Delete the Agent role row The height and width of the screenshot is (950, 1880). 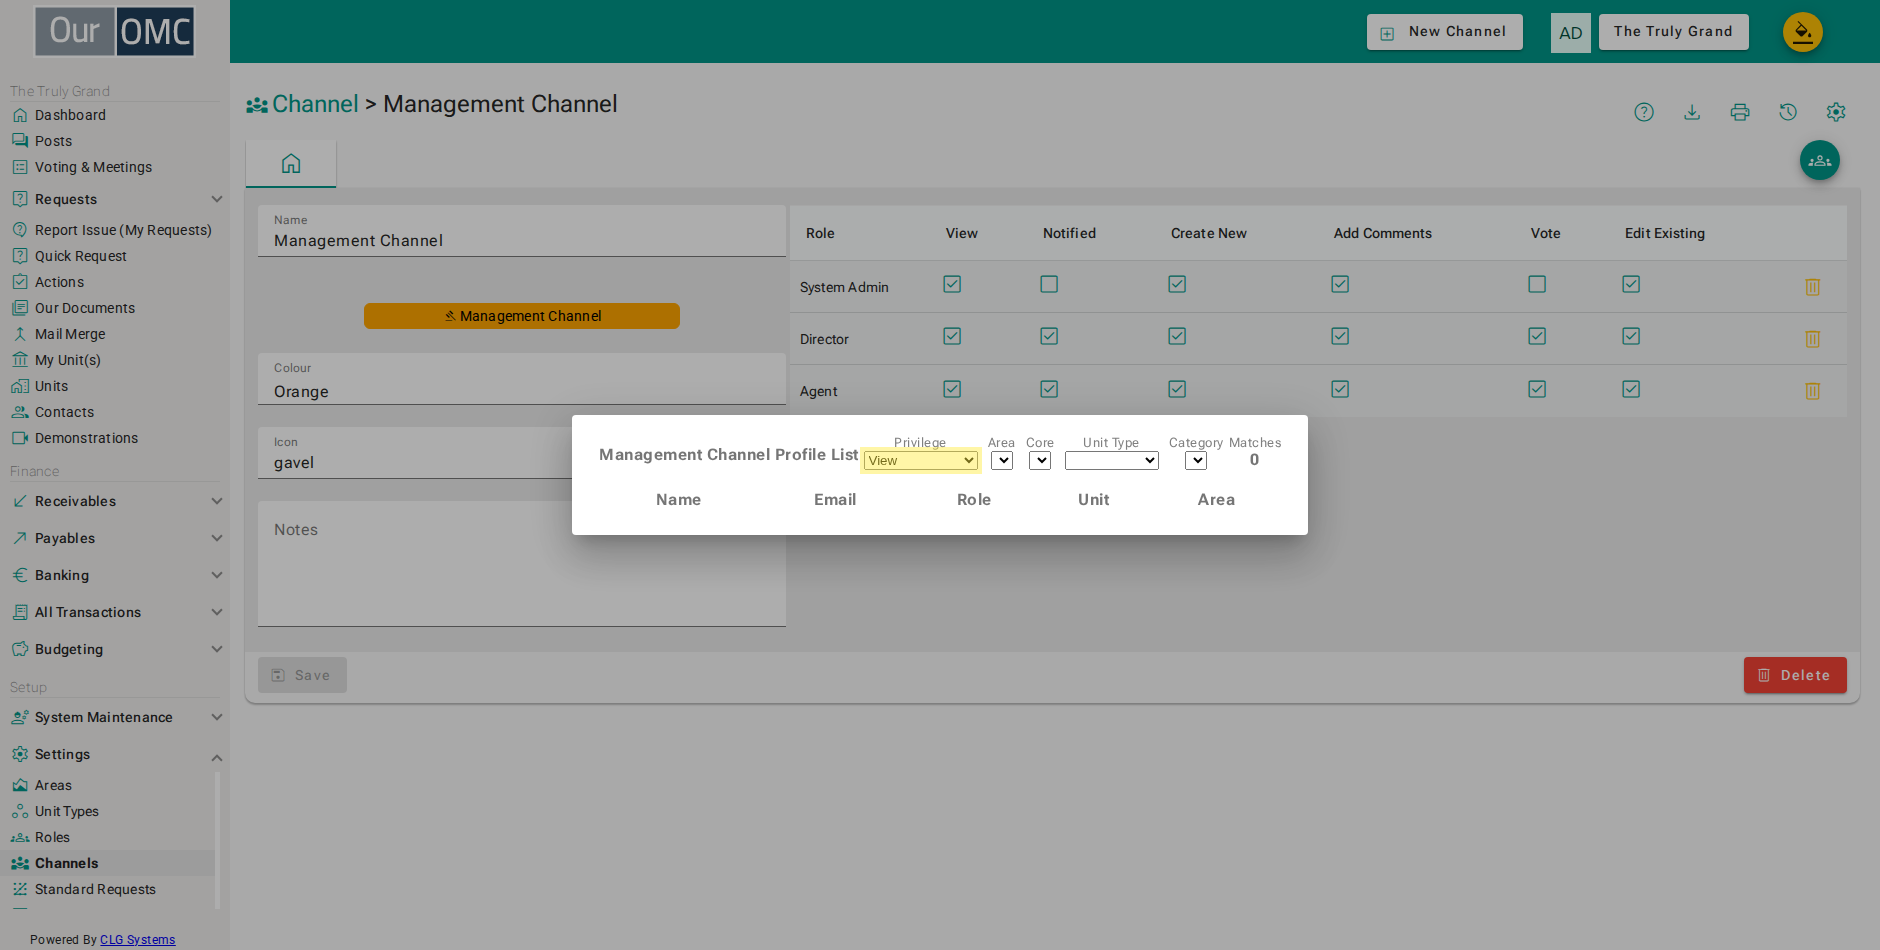(x=1812, y=391)
